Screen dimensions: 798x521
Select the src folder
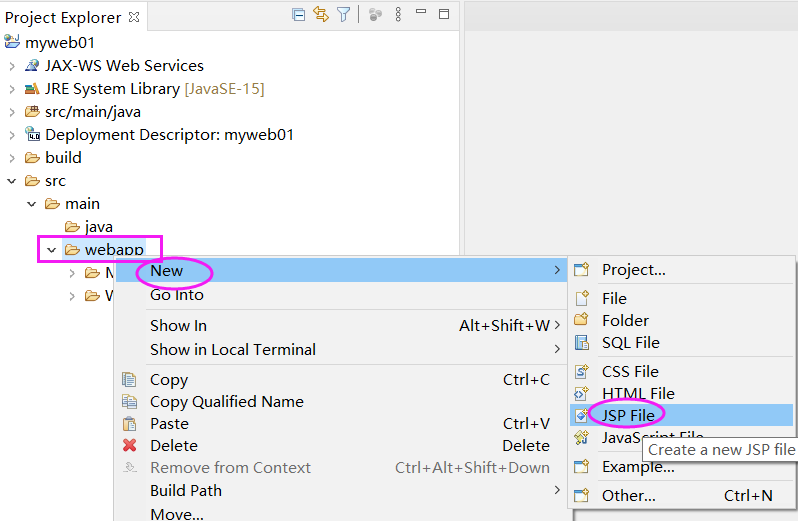[x=55, y=181]
